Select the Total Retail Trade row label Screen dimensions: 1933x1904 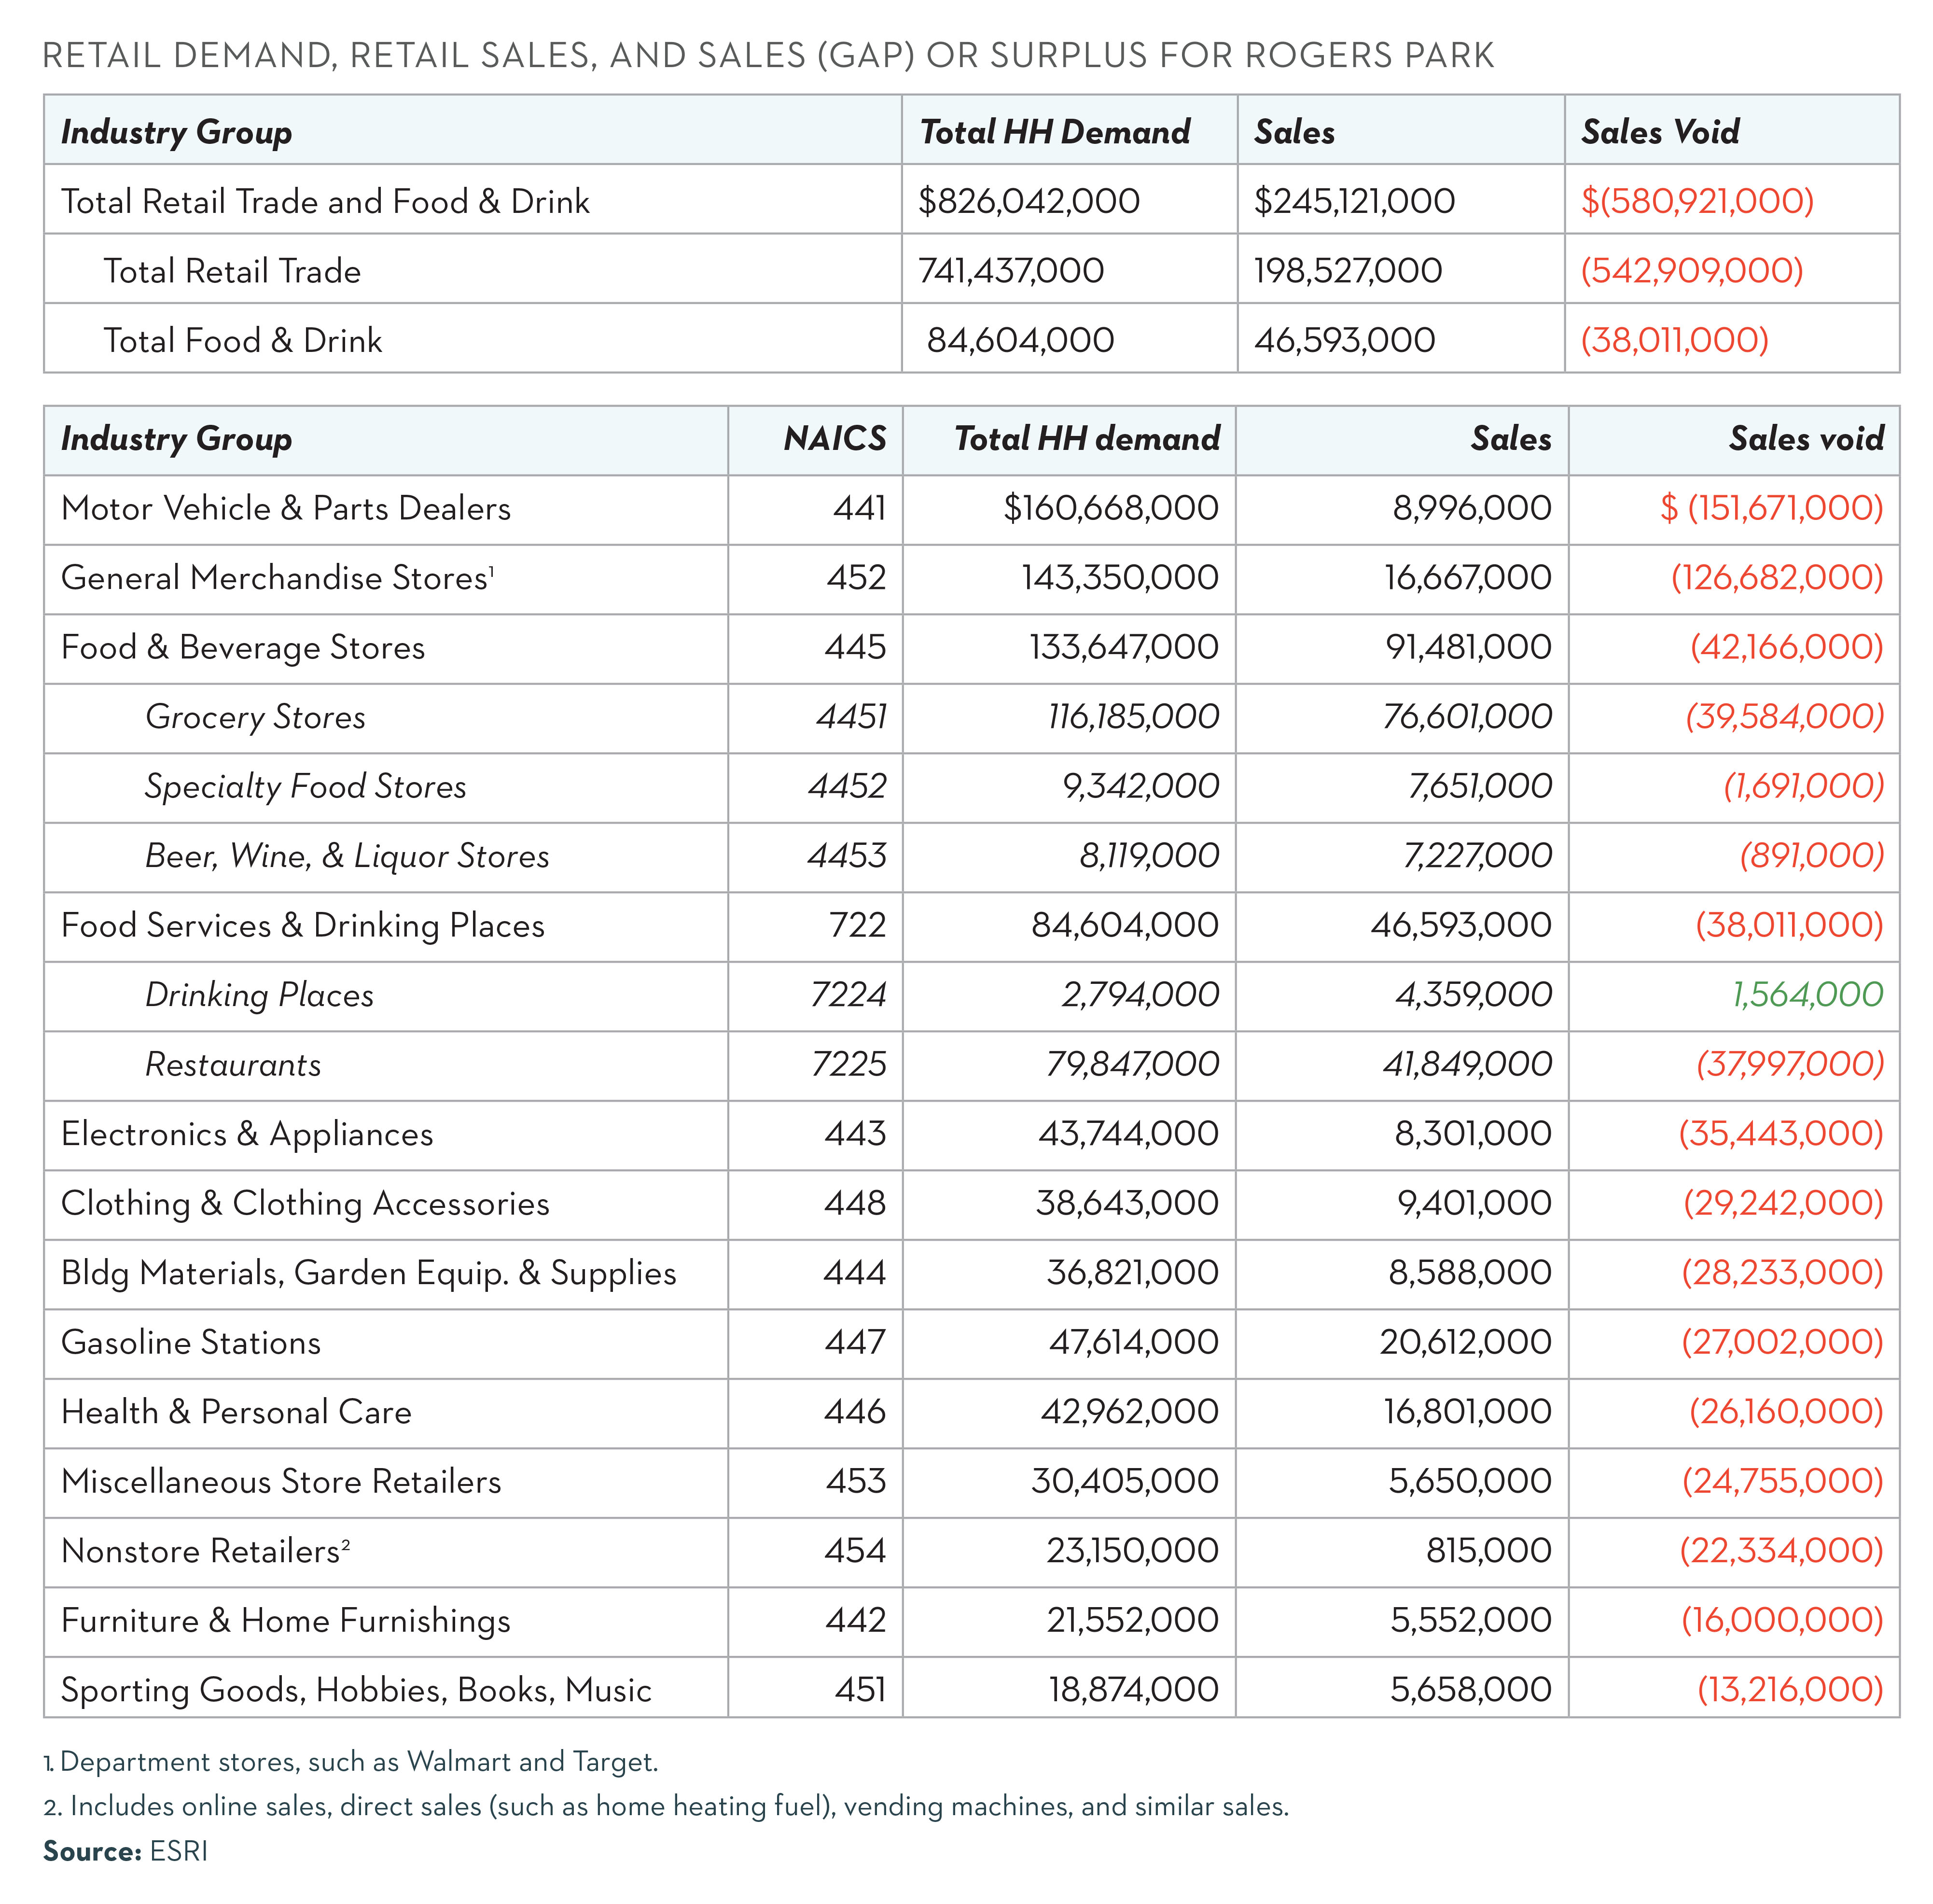[x=231, y=271]
